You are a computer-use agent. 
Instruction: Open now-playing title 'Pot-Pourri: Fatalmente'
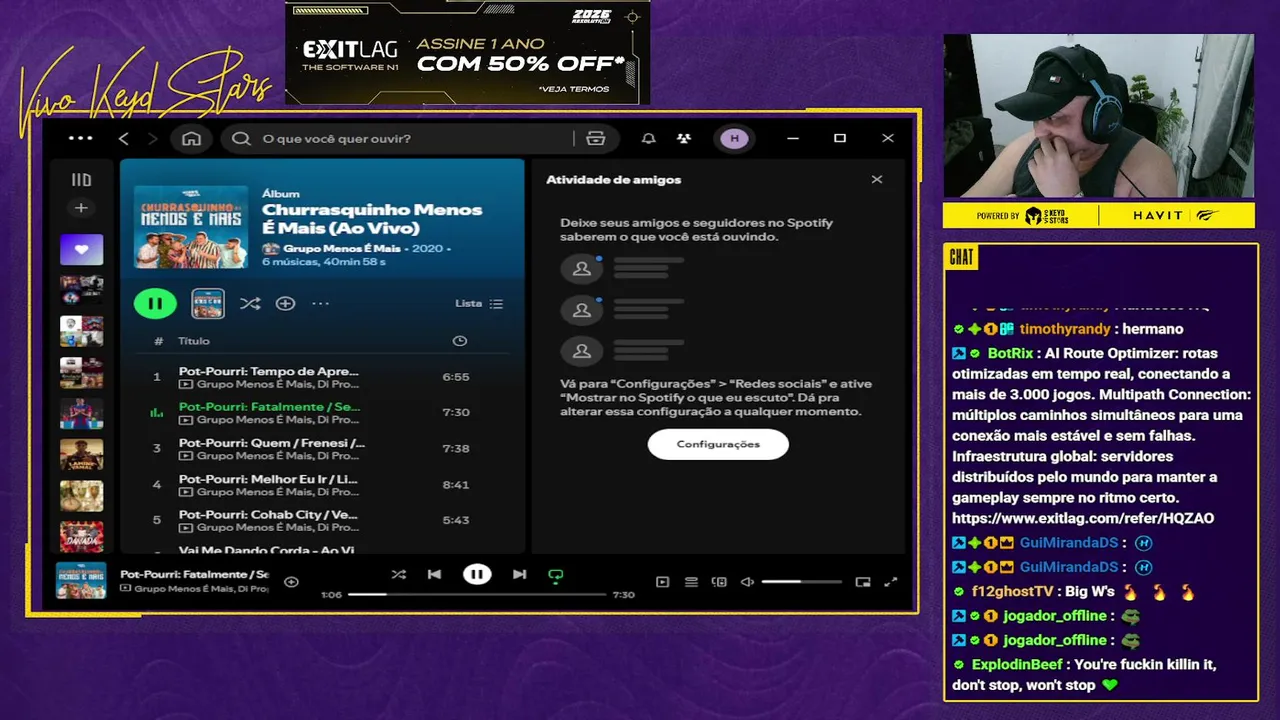[x=194, y=574]
